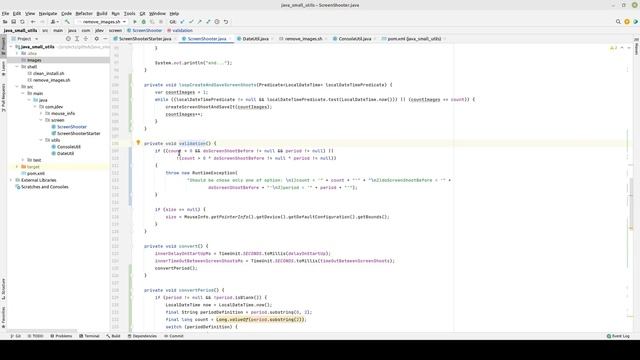Viewport: 640px width, 360px height.
Task: Toggle the Build tool window
Action: pos(113,336)
